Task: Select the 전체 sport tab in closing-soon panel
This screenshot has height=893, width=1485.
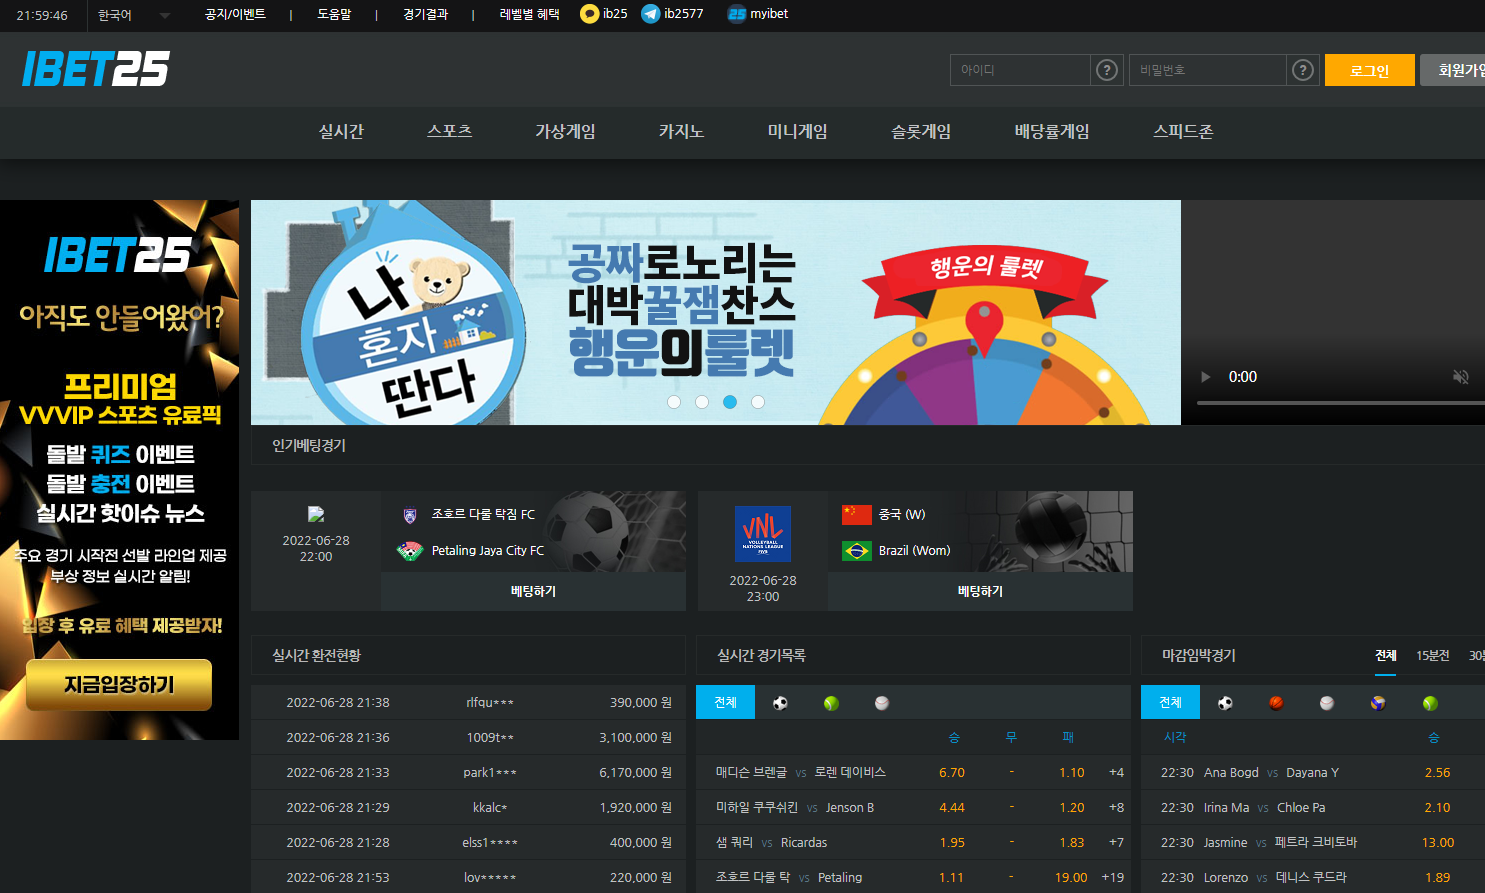Action: tap(1170, 702)
